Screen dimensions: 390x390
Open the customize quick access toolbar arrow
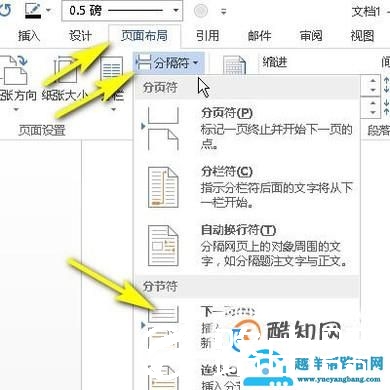click(x=224, y=12)
